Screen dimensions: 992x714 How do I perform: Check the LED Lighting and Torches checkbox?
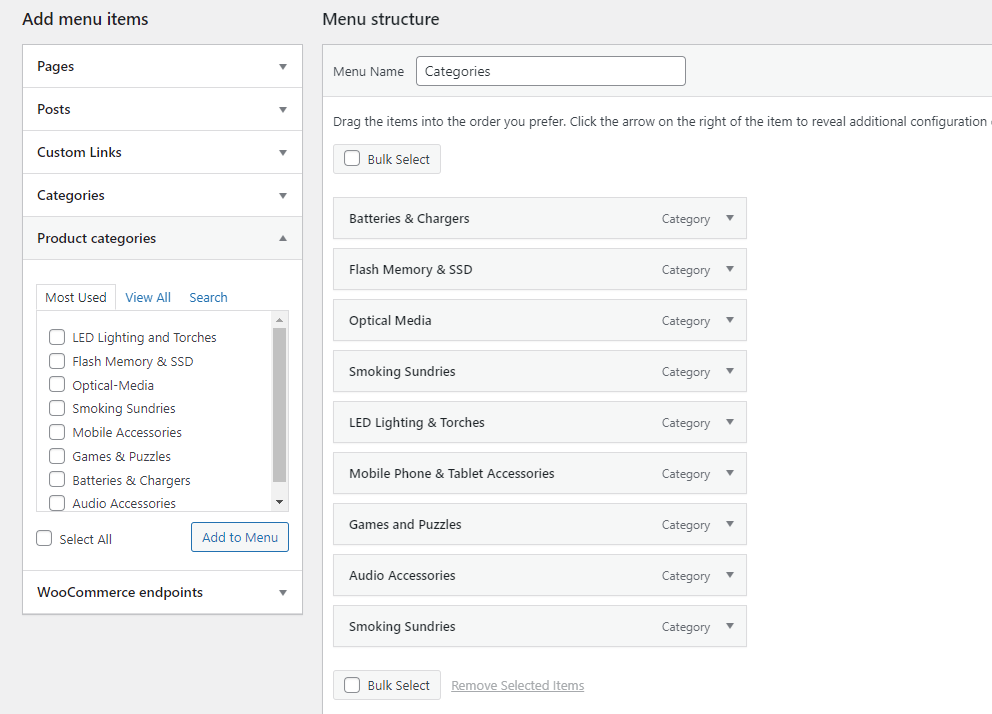(x=57, y=337)
